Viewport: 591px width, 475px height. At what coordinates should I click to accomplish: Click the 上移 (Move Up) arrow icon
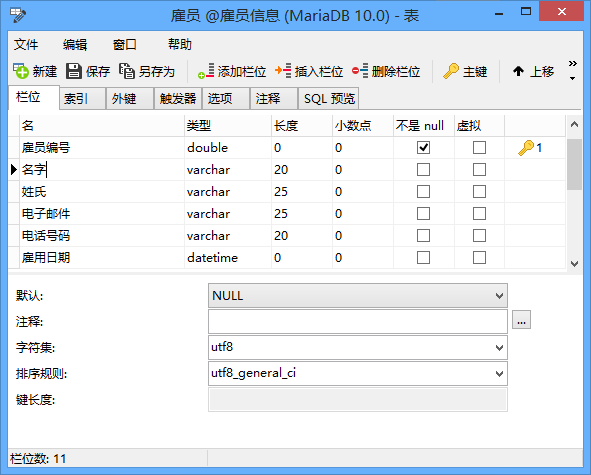pyautogui.click(x=518, y=71)
